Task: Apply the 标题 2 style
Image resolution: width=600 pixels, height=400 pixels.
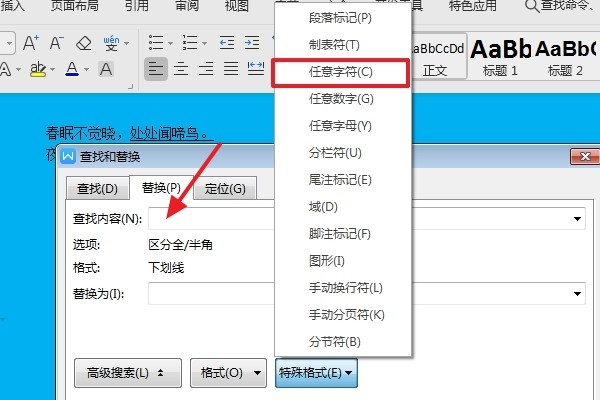Action: coord(566,57)
